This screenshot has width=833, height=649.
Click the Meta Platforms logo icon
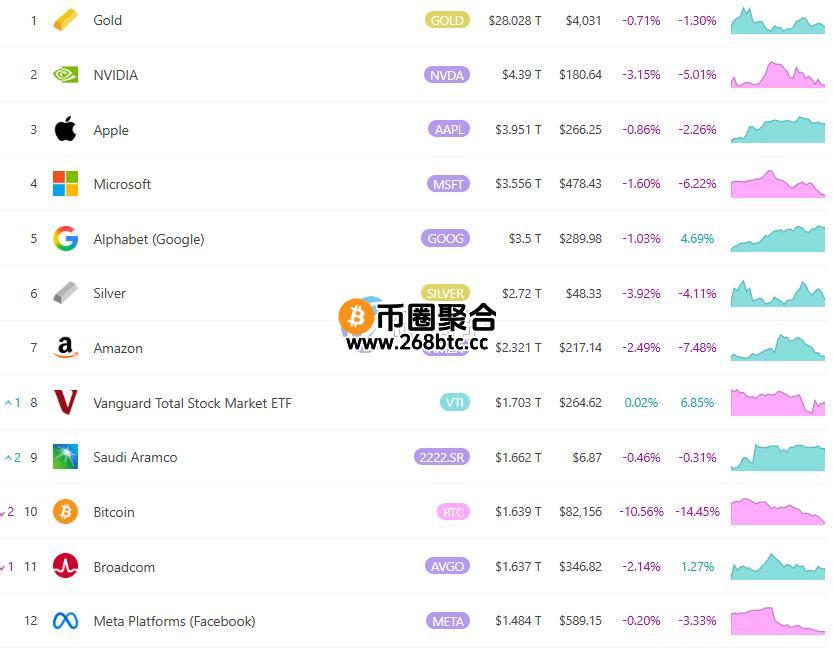[x=65, y=621]
